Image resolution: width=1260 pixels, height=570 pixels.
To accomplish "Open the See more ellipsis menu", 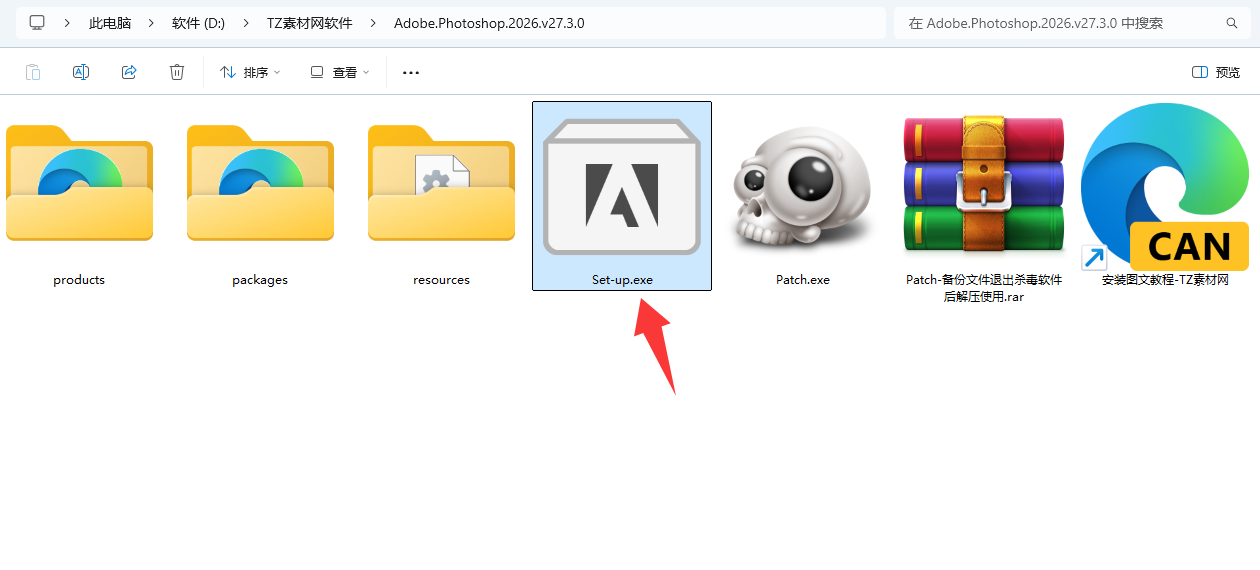I will (x=411, y=72).
